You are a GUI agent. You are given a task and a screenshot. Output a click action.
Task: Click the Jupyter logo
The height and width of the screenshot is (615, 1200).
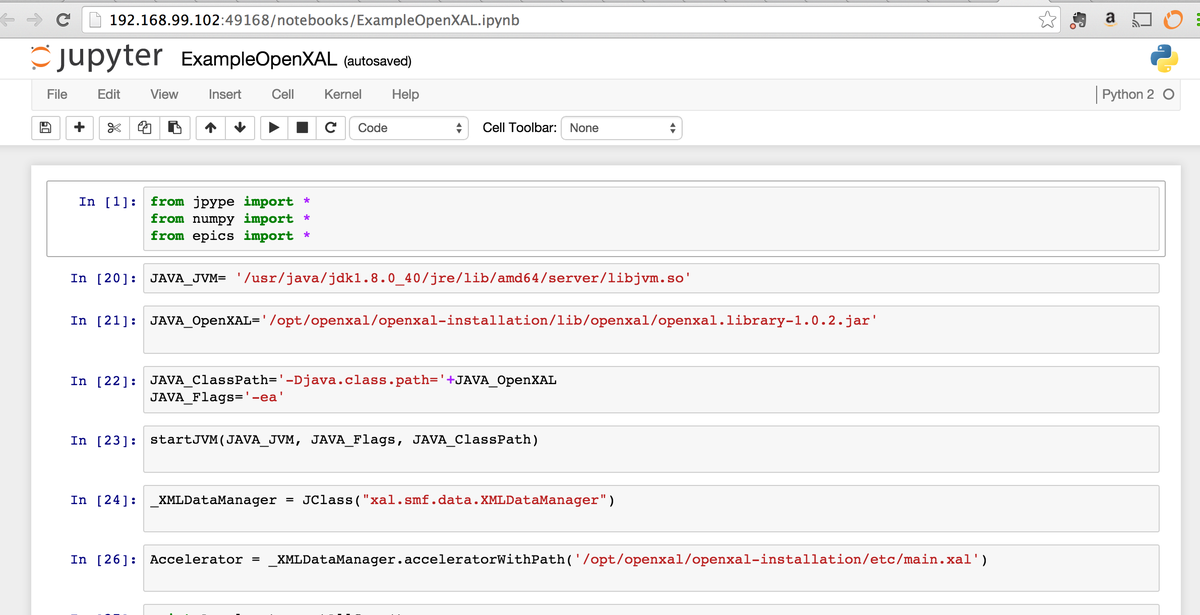[96, 58]
